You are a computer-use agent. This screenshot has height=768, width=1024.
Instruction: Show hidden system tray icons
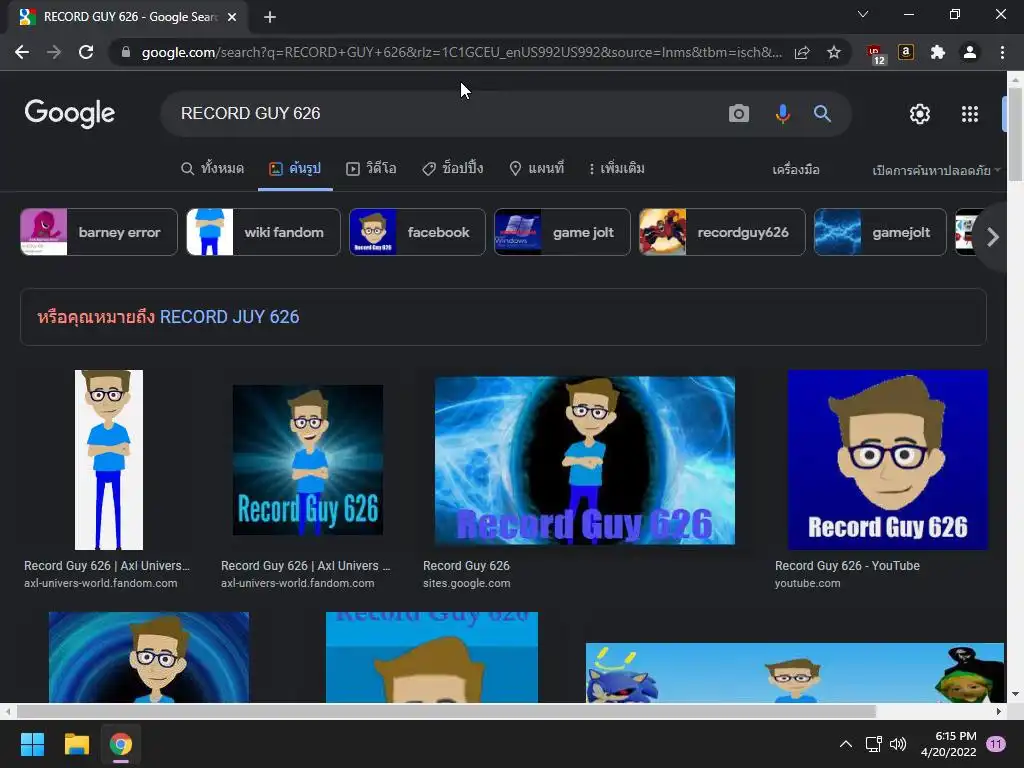(846, 744)
